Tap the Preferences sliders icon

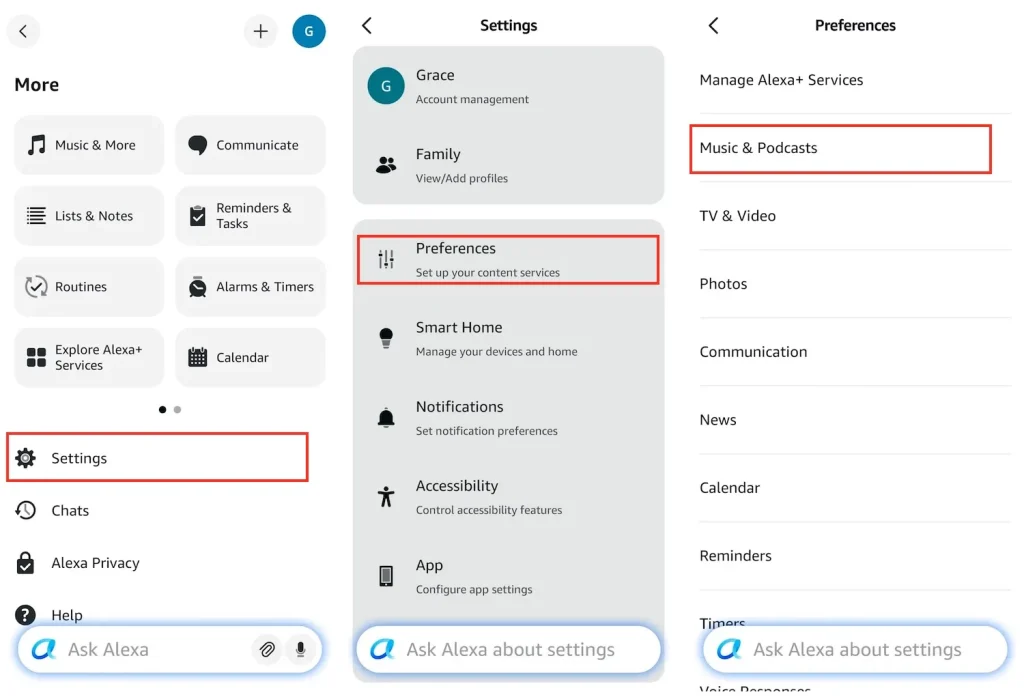pos(386,259)
